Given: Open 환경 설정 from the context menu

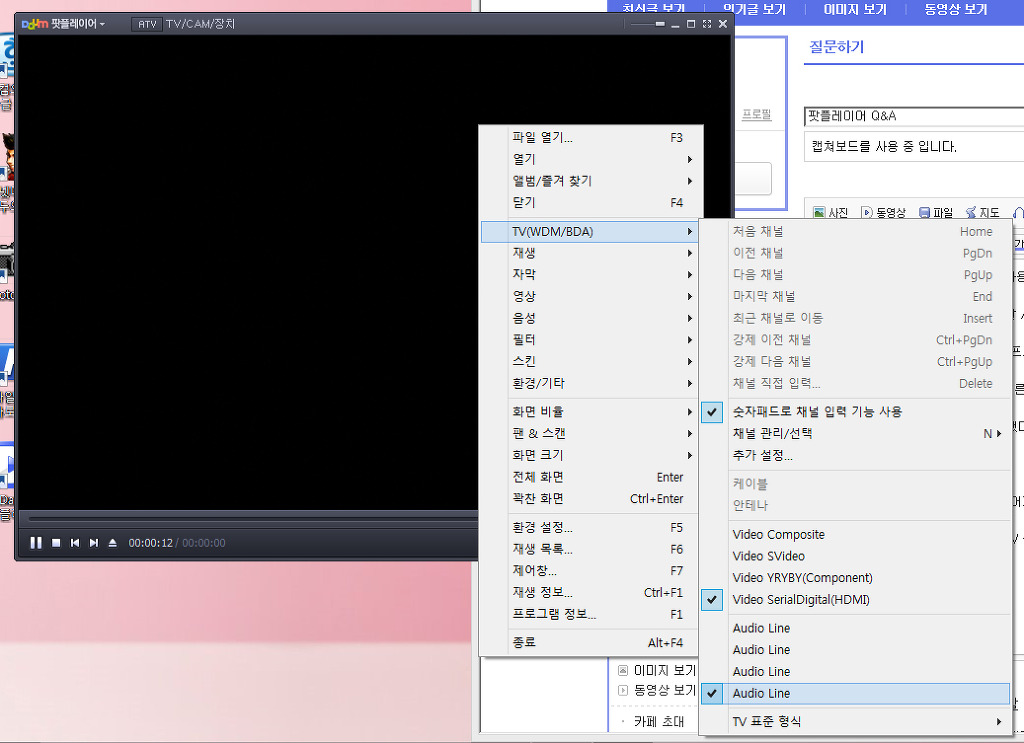Looking at the screenshot, I should pos(542,528).
